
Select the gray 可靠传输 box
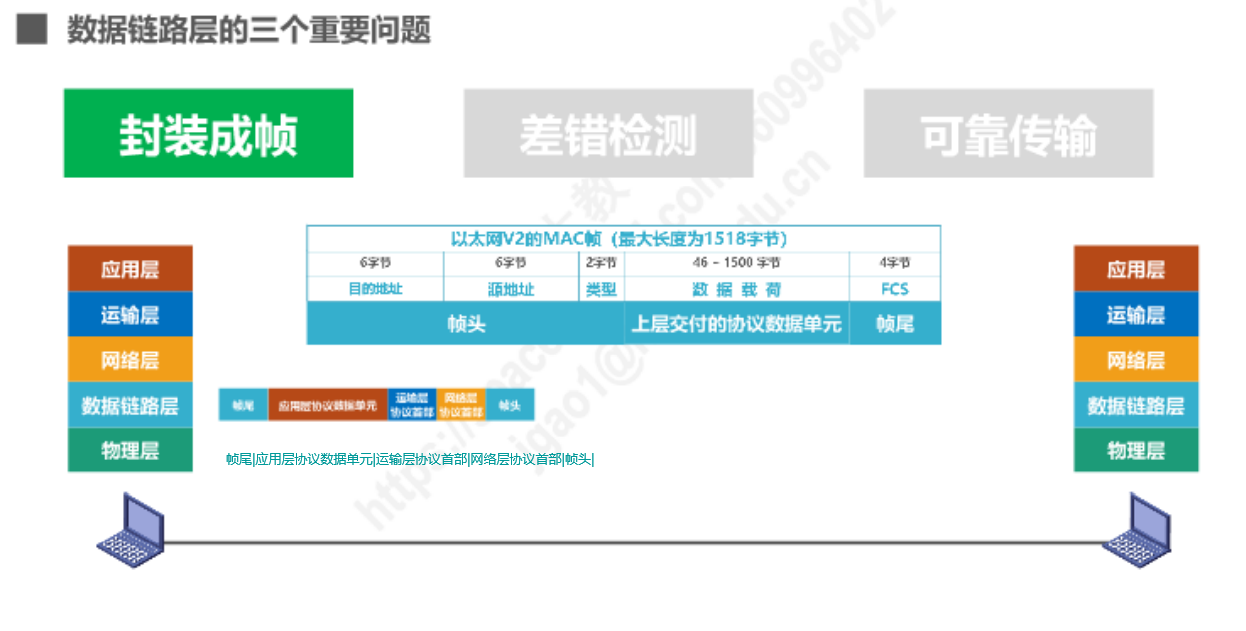(1008, 133)
